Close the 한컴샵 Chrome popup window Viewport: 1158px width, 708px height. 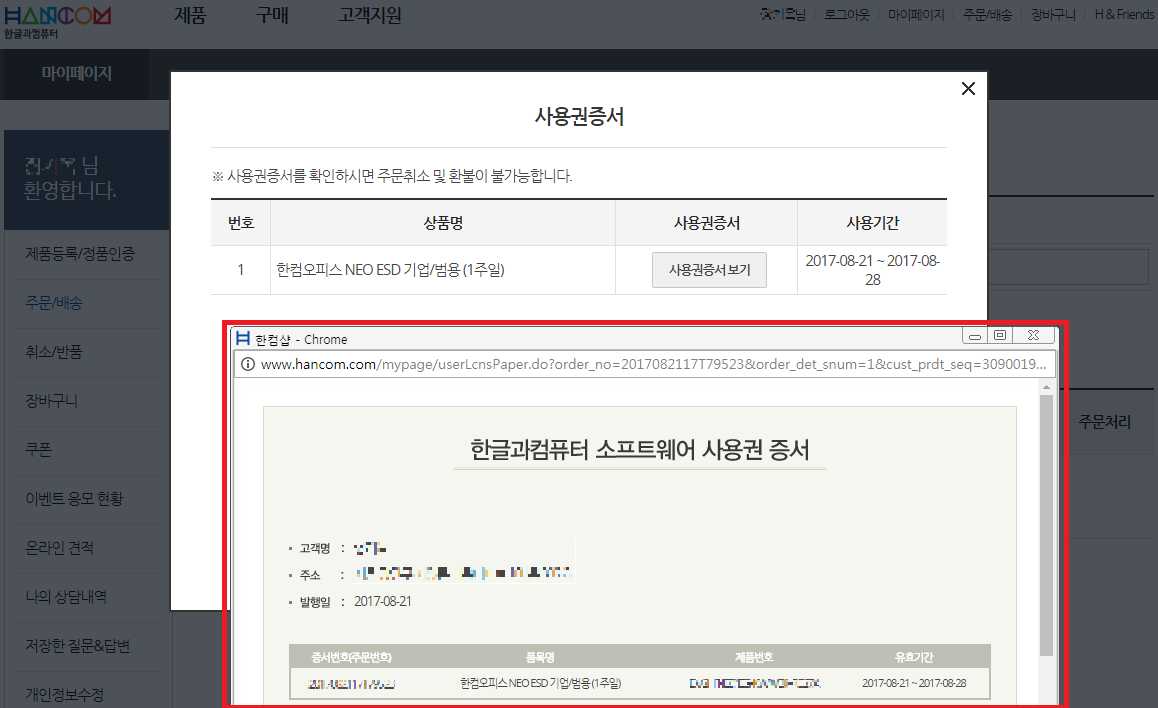coord(1033,336)
